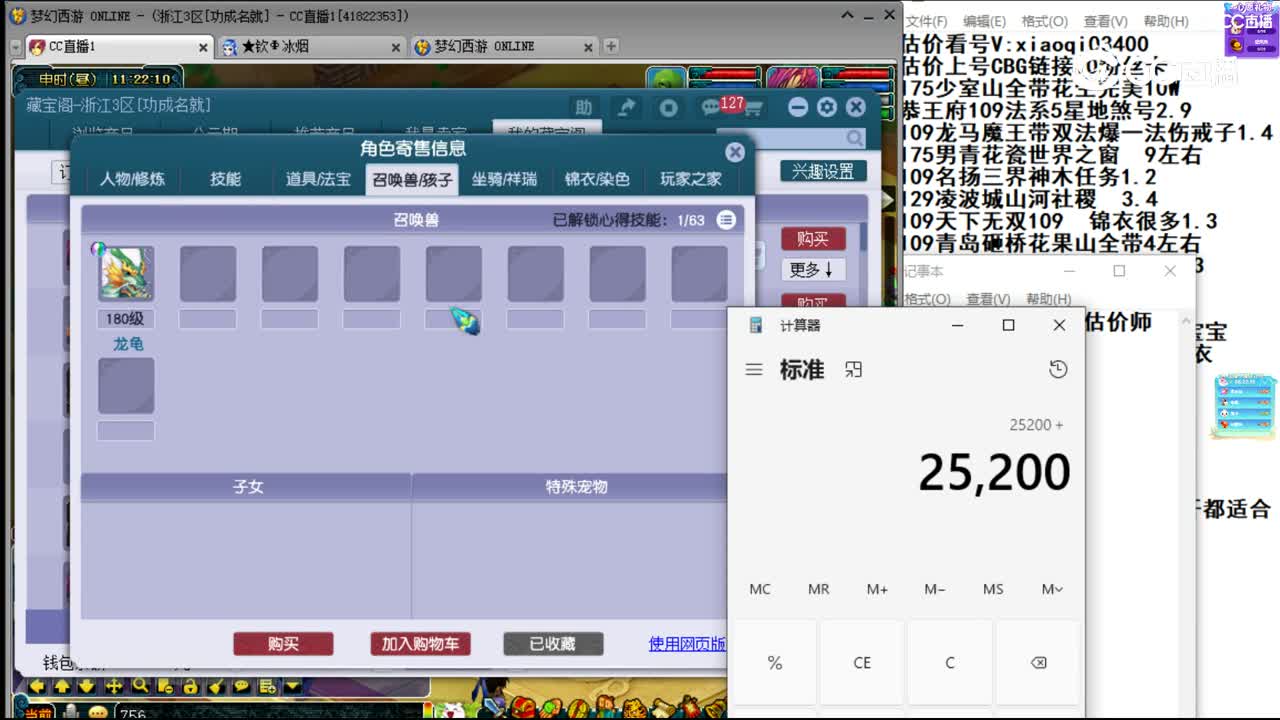Click the Calculator C clear key
The image size is (1280, 720).
950,663
